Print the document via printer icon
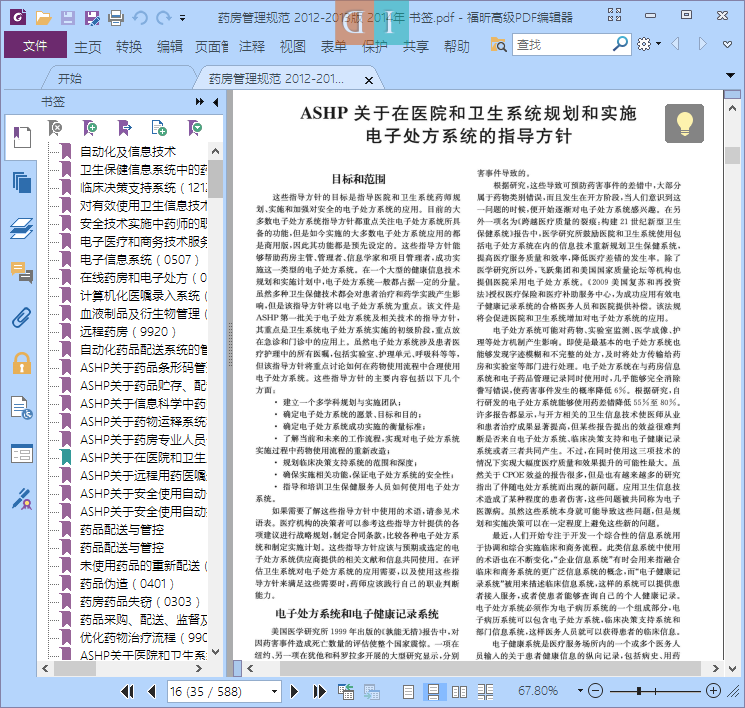 tap(116, 18)
